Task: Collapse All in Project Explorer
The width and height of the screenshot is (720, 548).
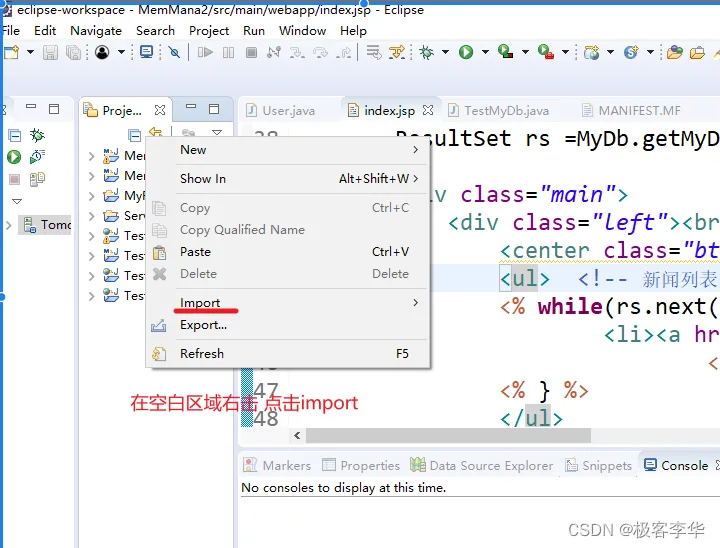Action: click(135, 135)
